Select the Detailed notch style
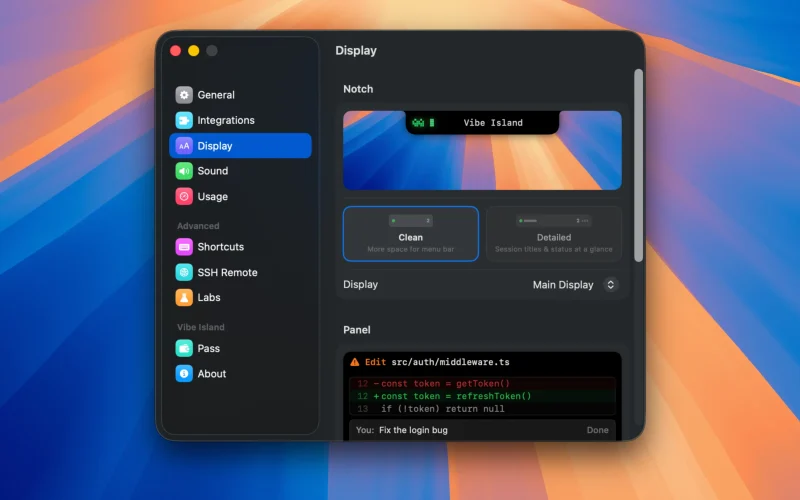The image size is (800, 500). 554,234
